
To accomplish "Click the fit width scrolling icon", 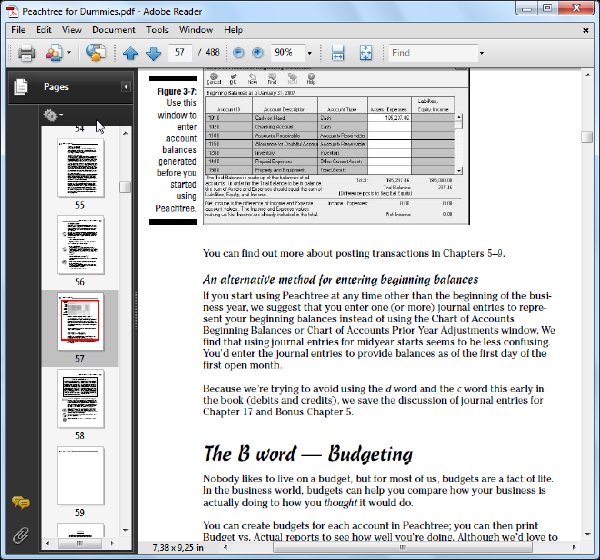I will (x=338, y=53).
